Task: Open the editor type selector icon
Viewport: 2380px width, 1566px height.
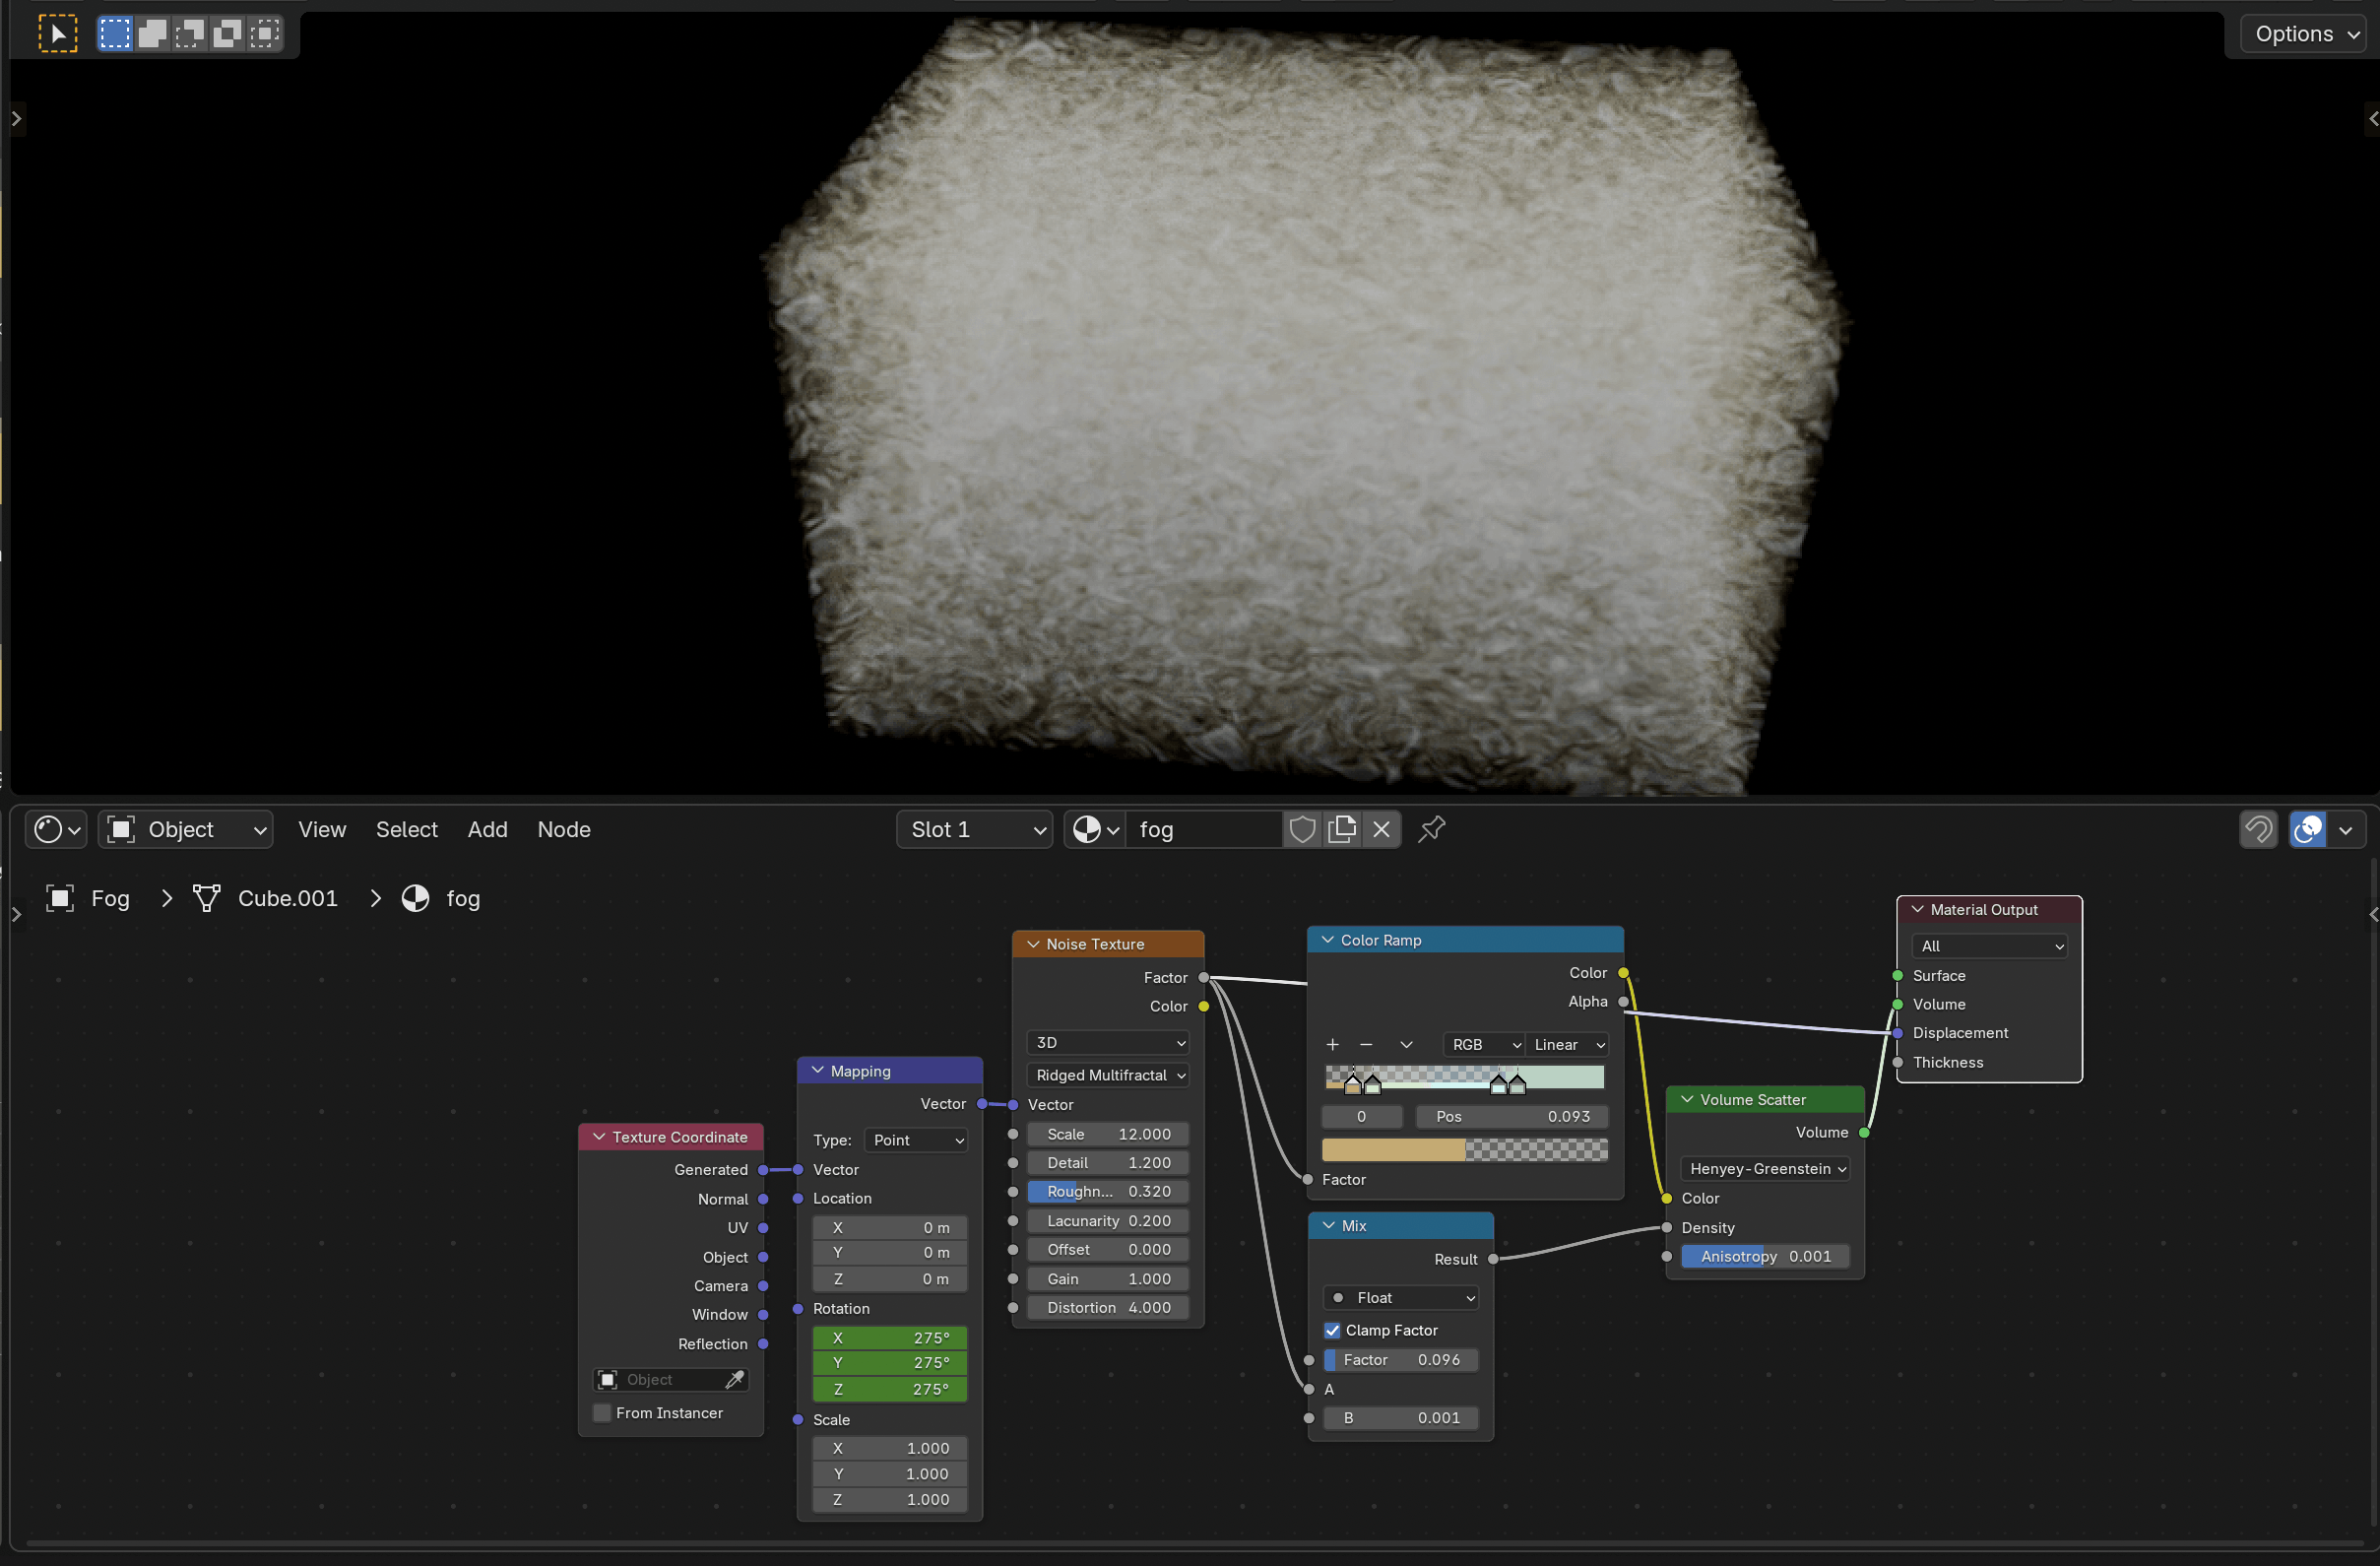Action: coord(56,829)
